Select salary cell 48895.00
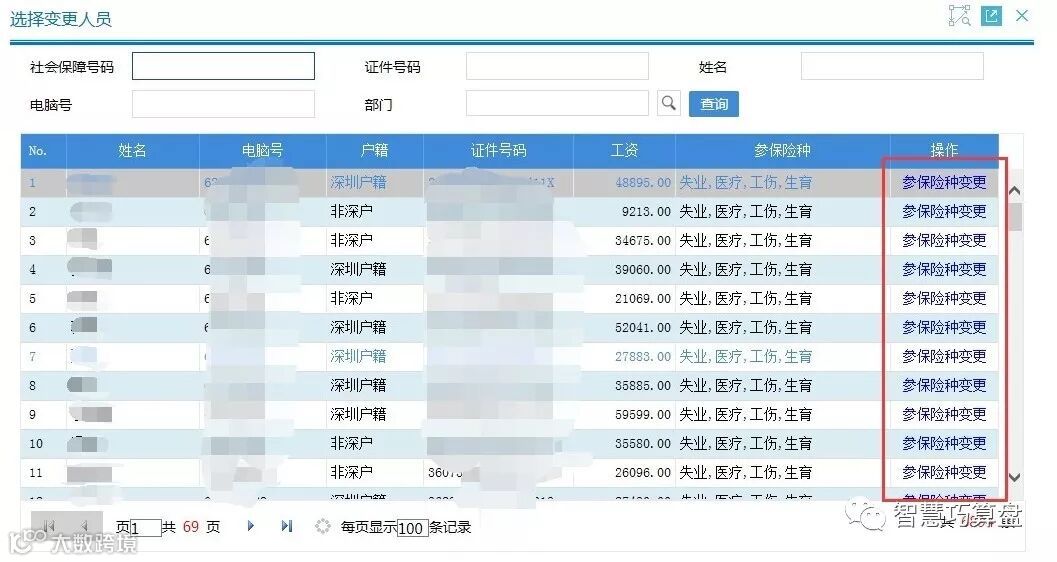The height and width of the screenshot is (562, 1057). 642,183
